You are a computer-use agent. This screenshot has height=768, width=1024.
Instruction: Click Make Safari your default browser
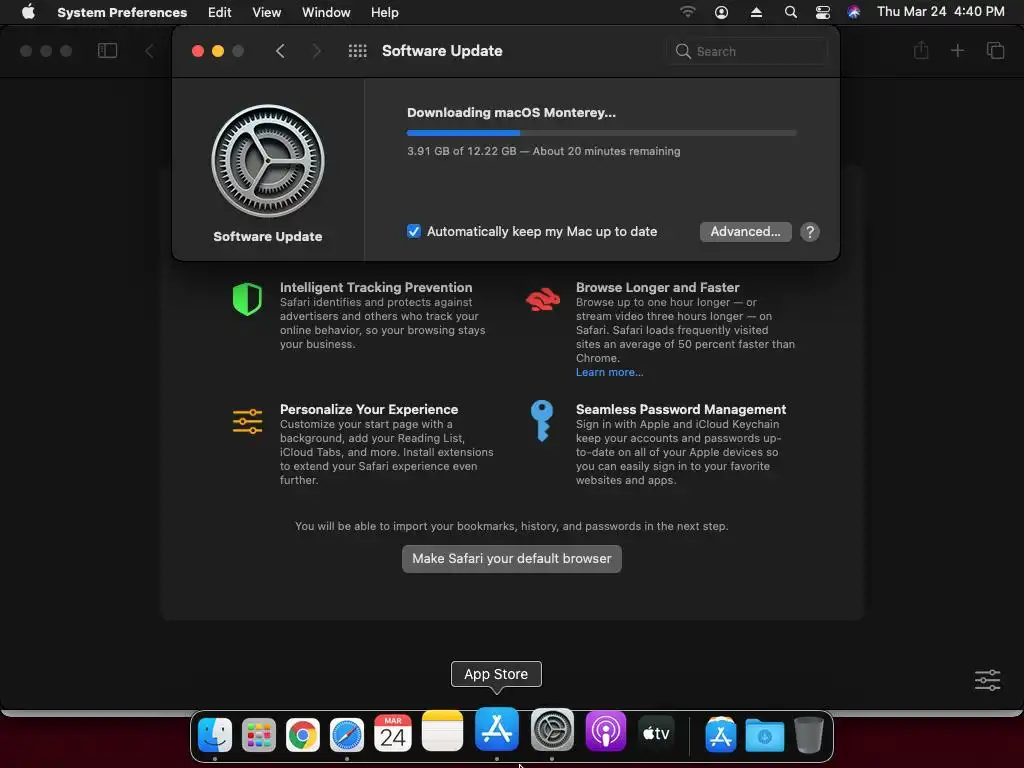(x=511, y=559)
